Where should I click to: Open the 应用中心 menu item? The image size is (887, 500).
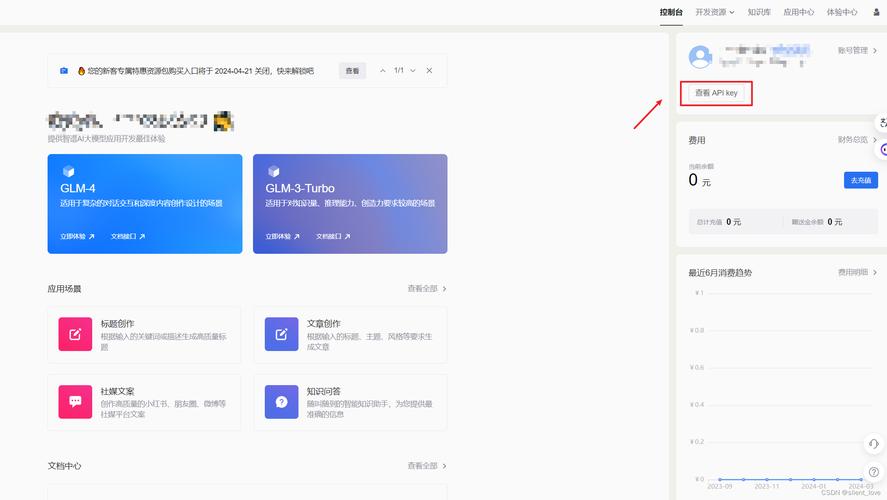coord(798,12)
